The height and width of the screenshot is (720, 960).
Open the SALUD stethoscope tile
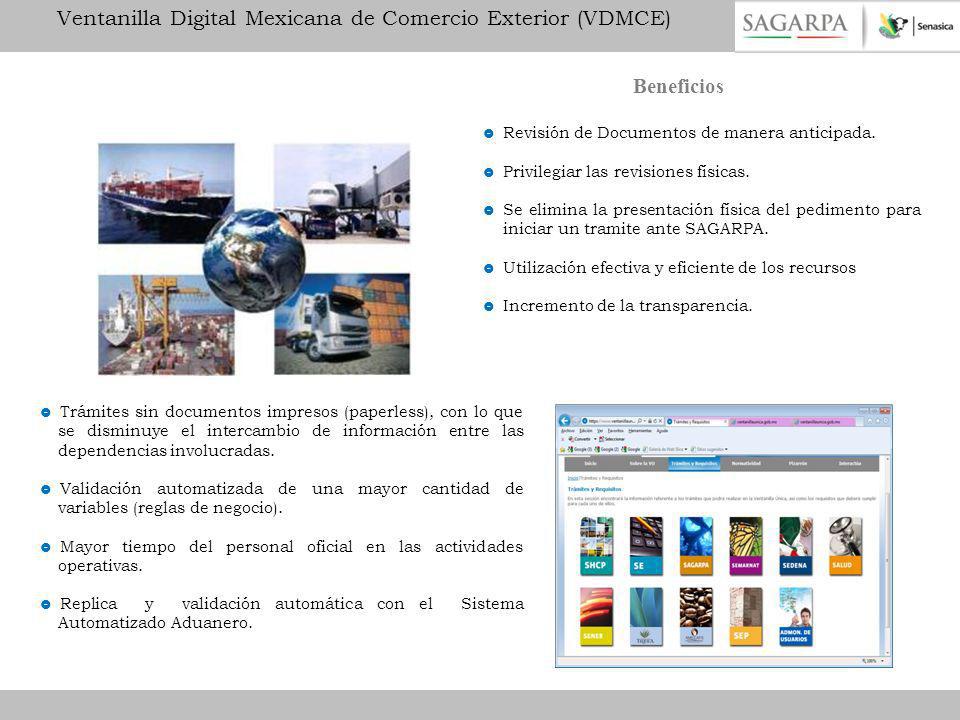coord(845,546)
